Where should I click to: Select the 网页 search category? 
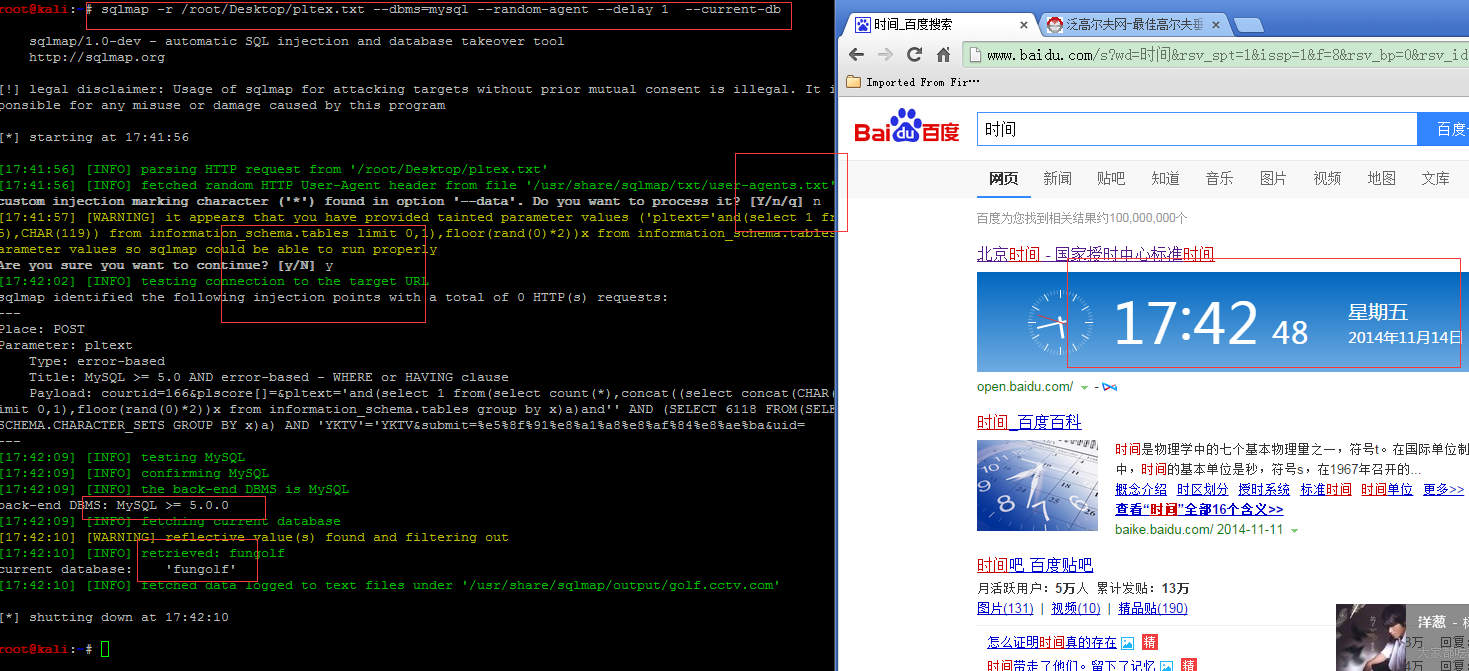pyautogui.click(x=1003, y=178)
